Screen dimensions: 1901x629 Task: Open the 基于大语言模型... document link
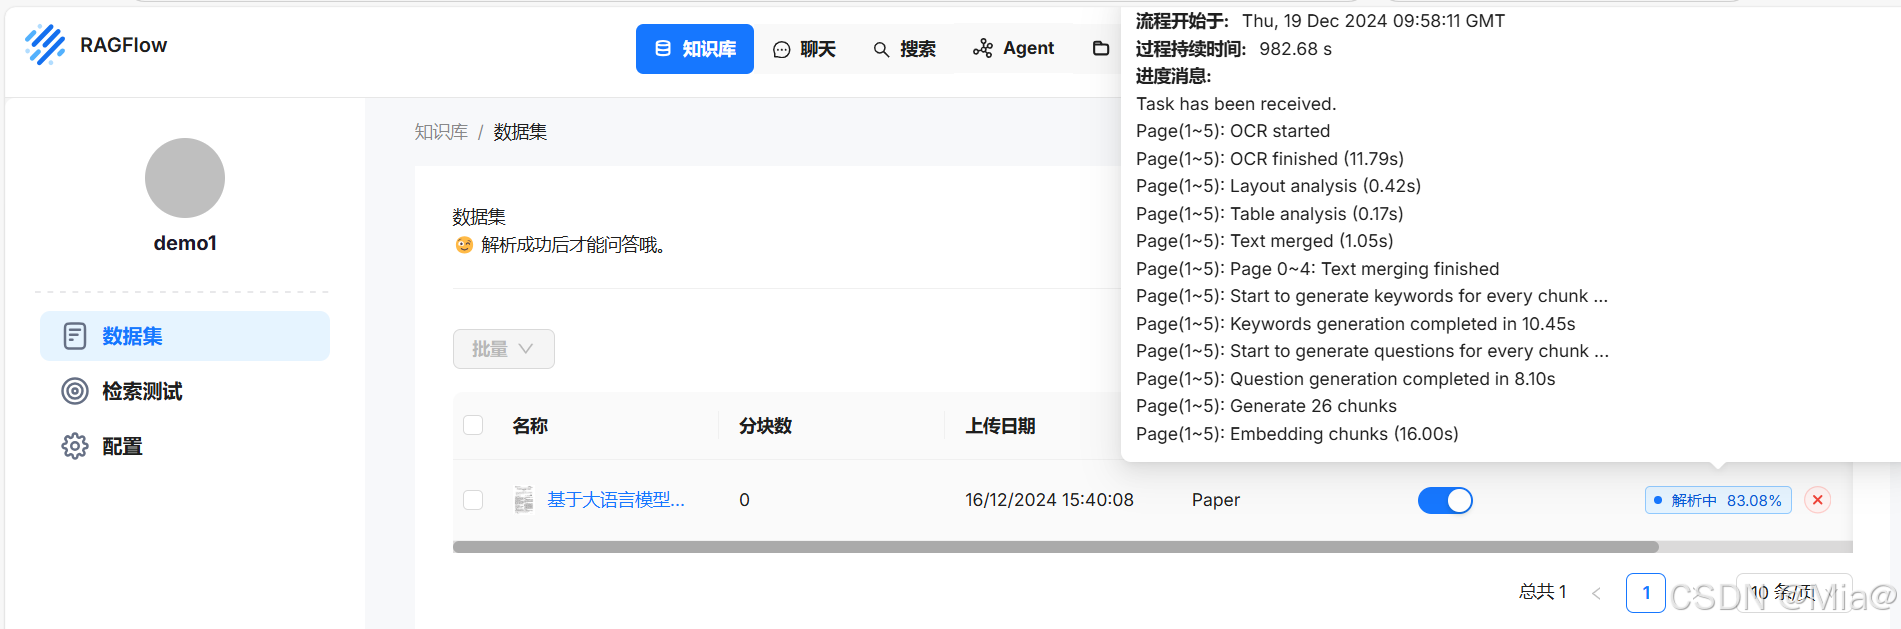point(616,500)
